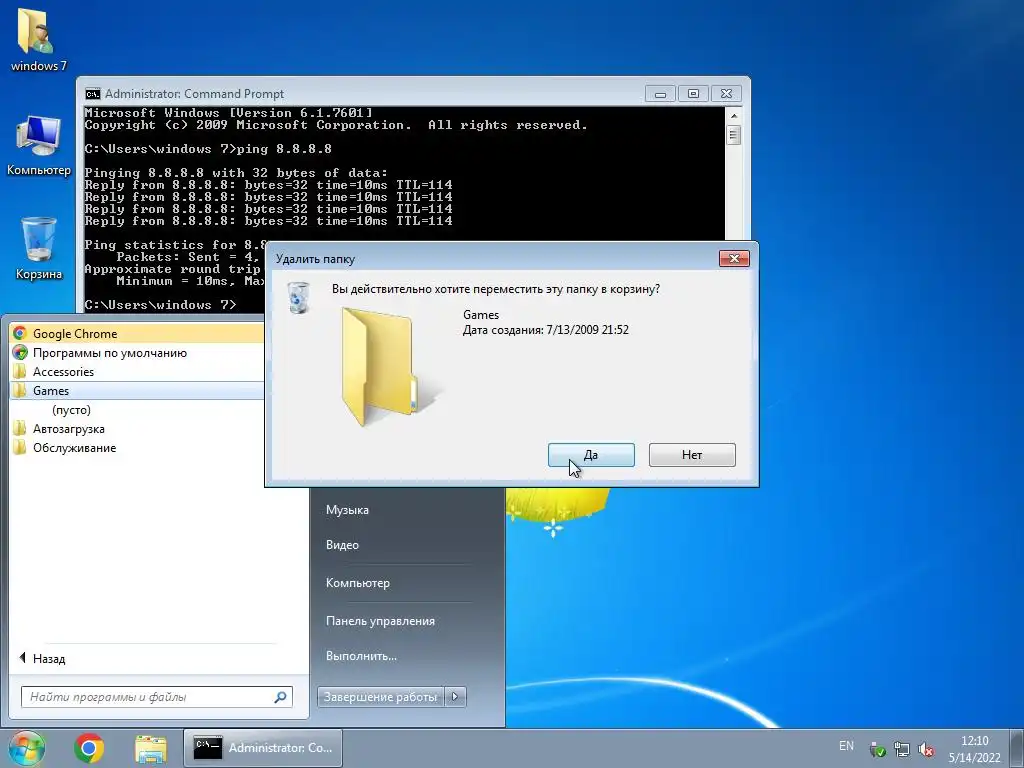
Task: Expand the Автозагрузка folder
Action: 137,429
